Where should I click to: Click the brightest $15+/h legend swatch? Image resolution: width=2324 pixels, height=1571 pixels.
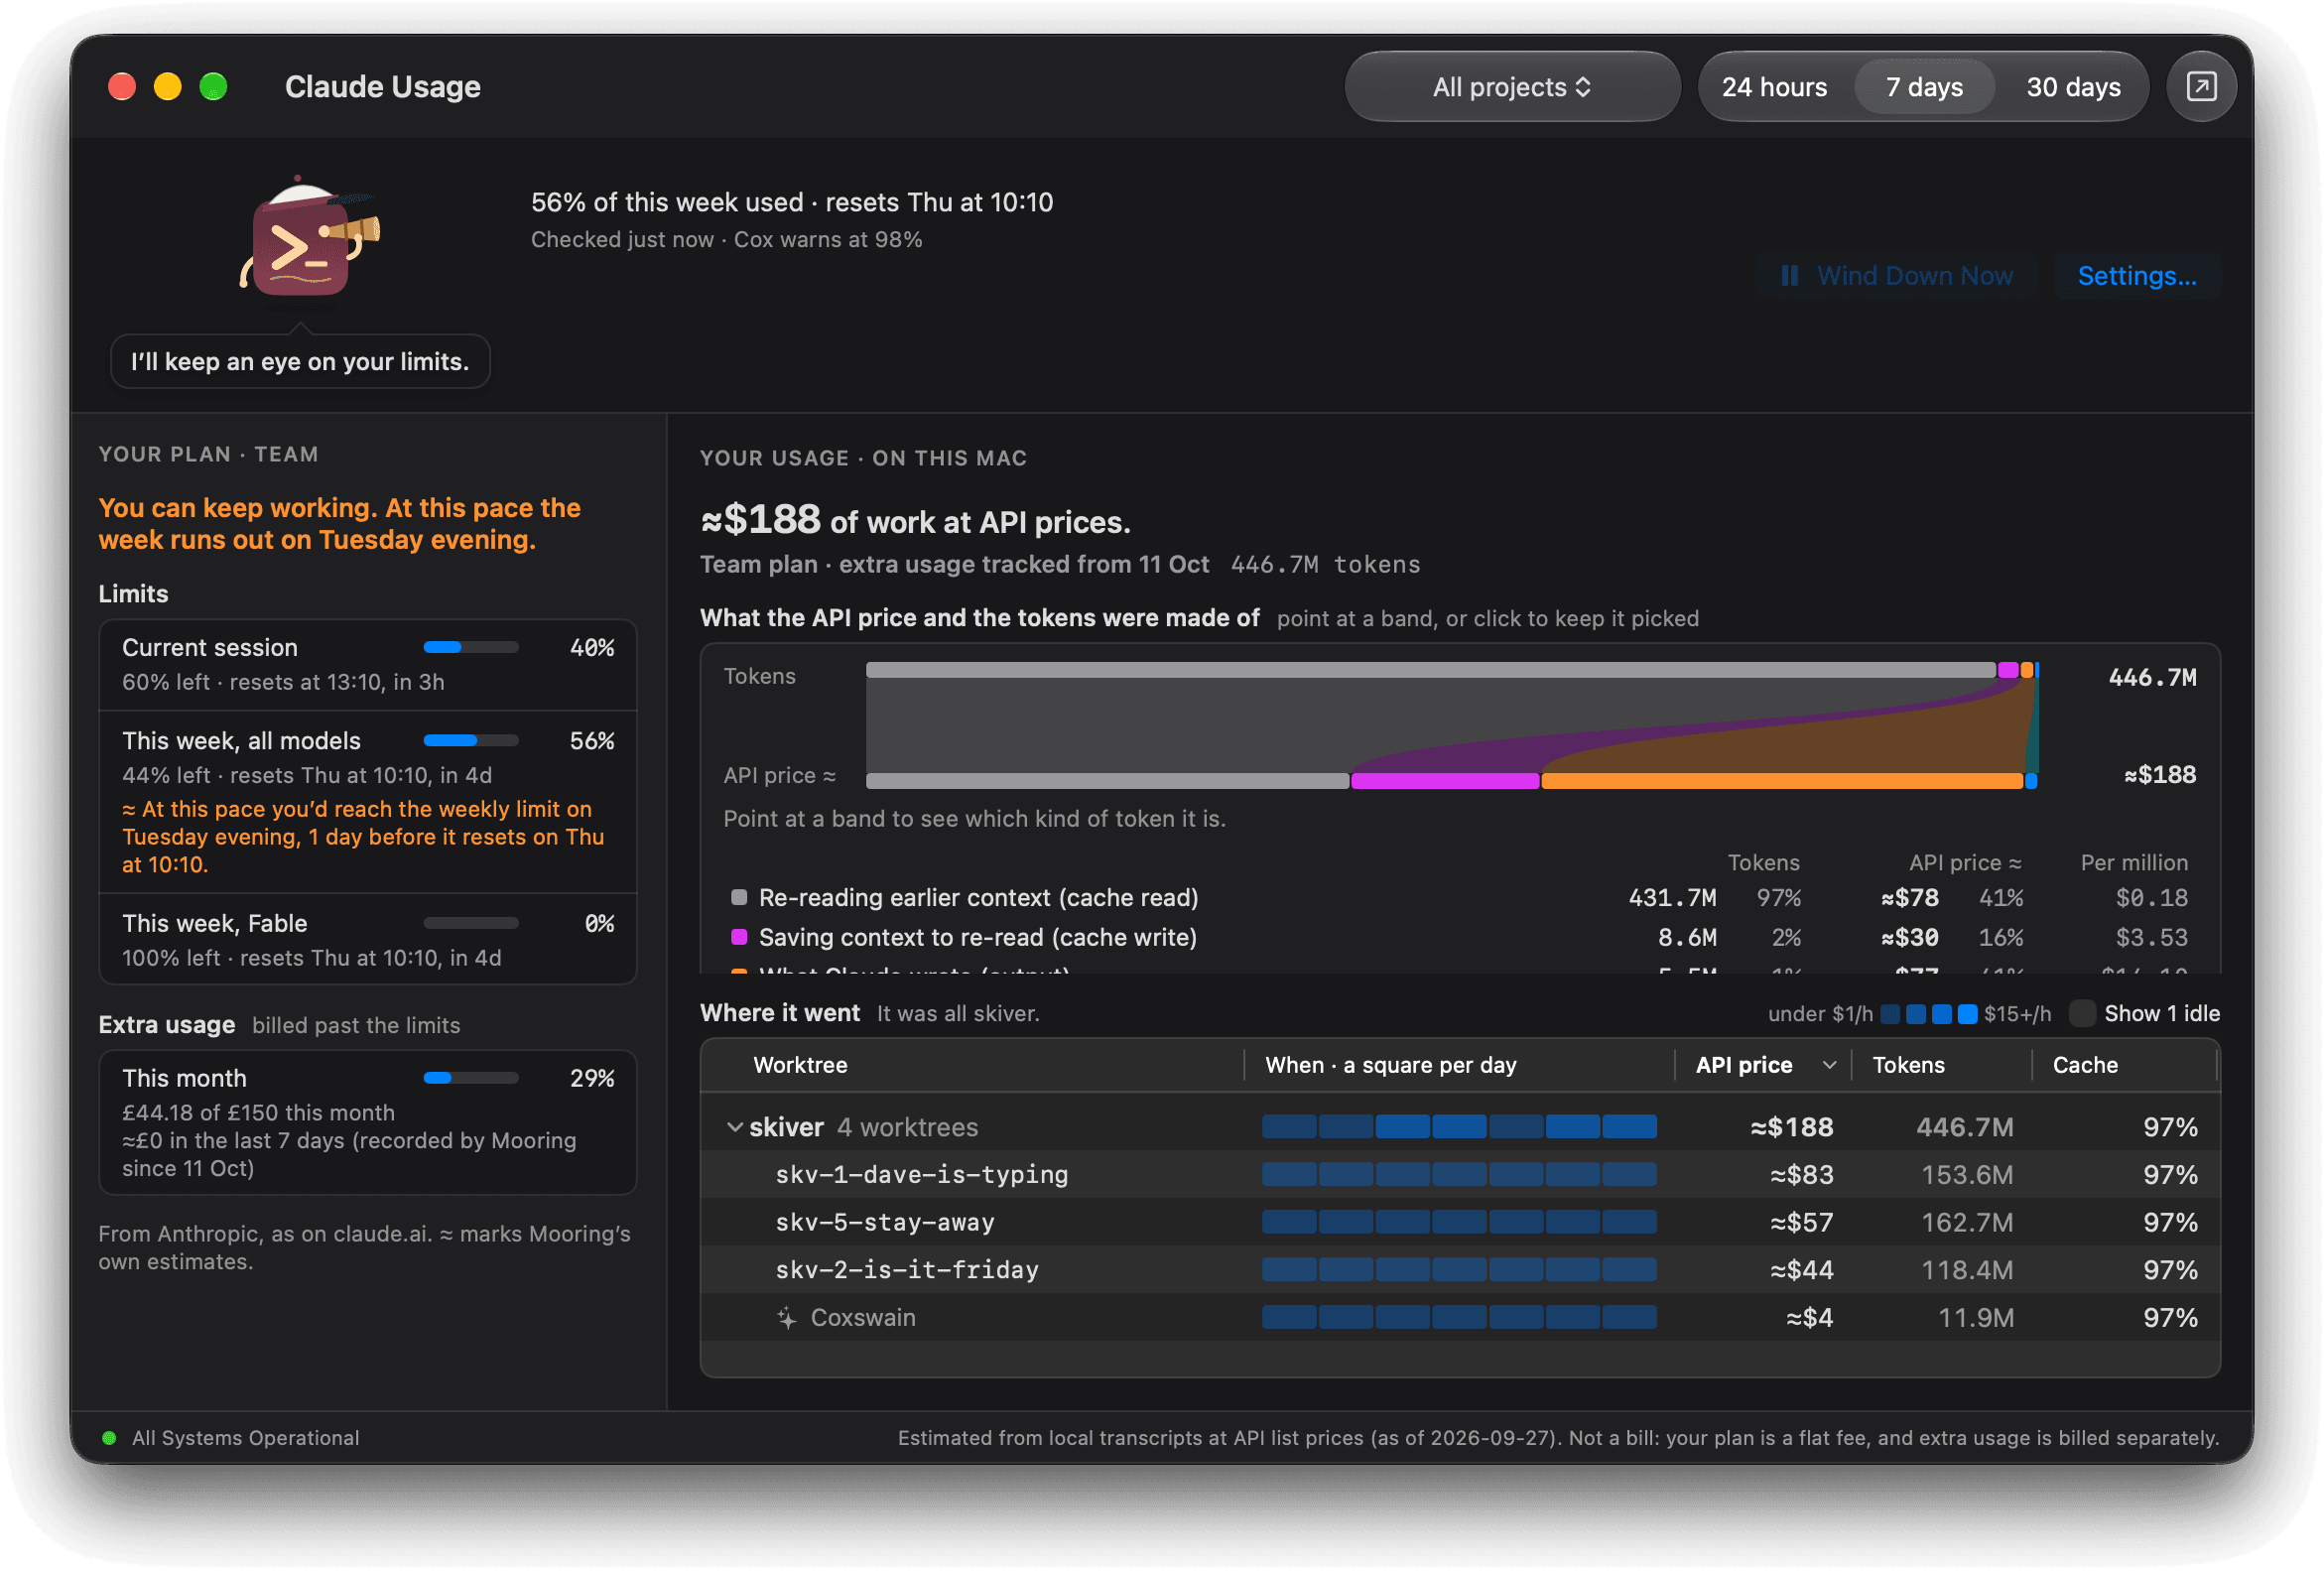1967,1014
